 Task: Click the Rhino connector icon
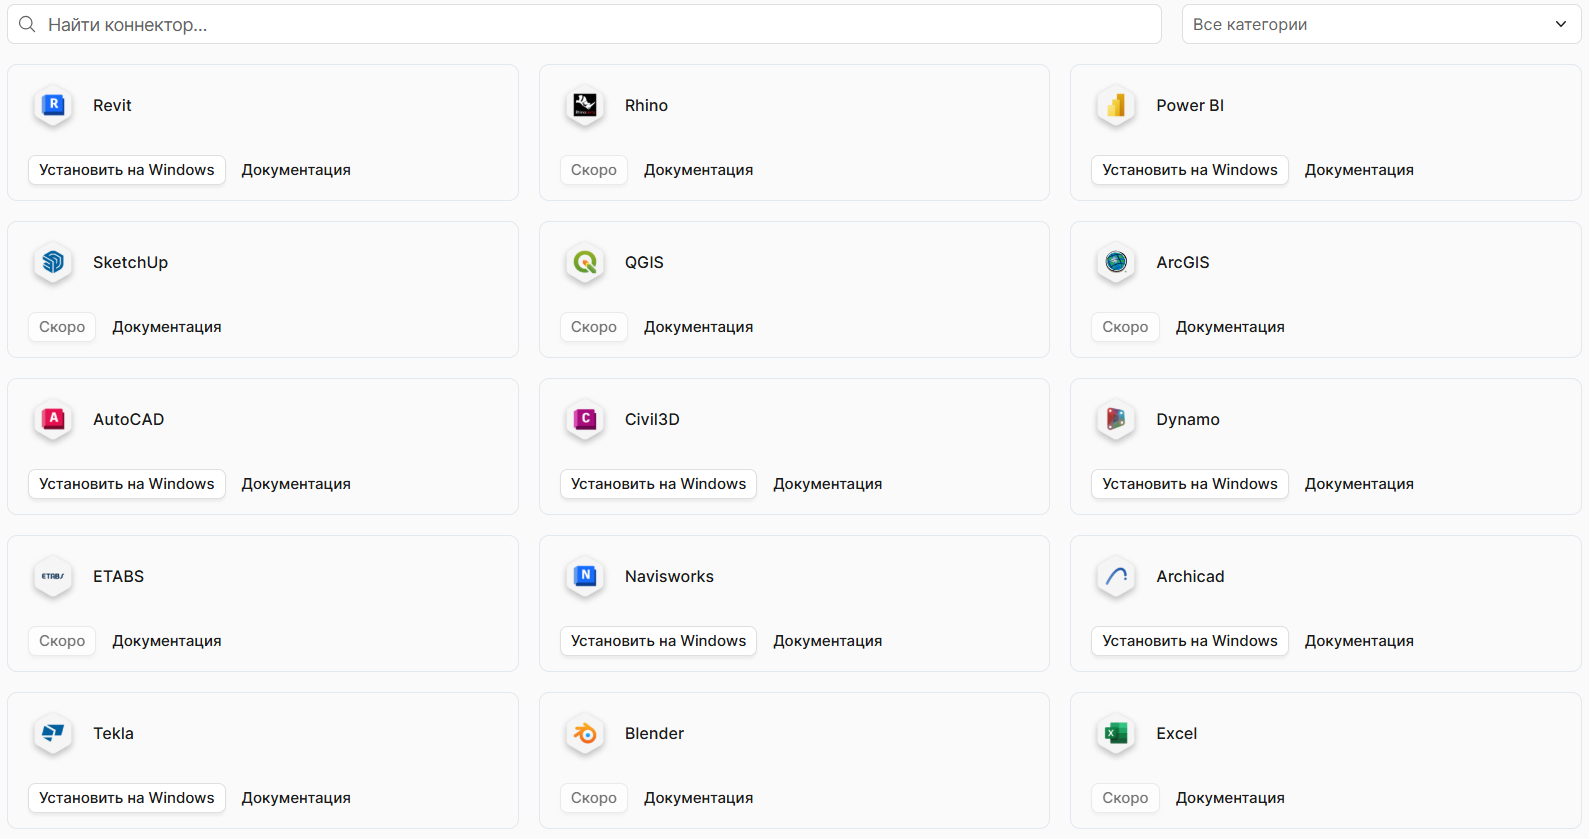pos(585,105)
